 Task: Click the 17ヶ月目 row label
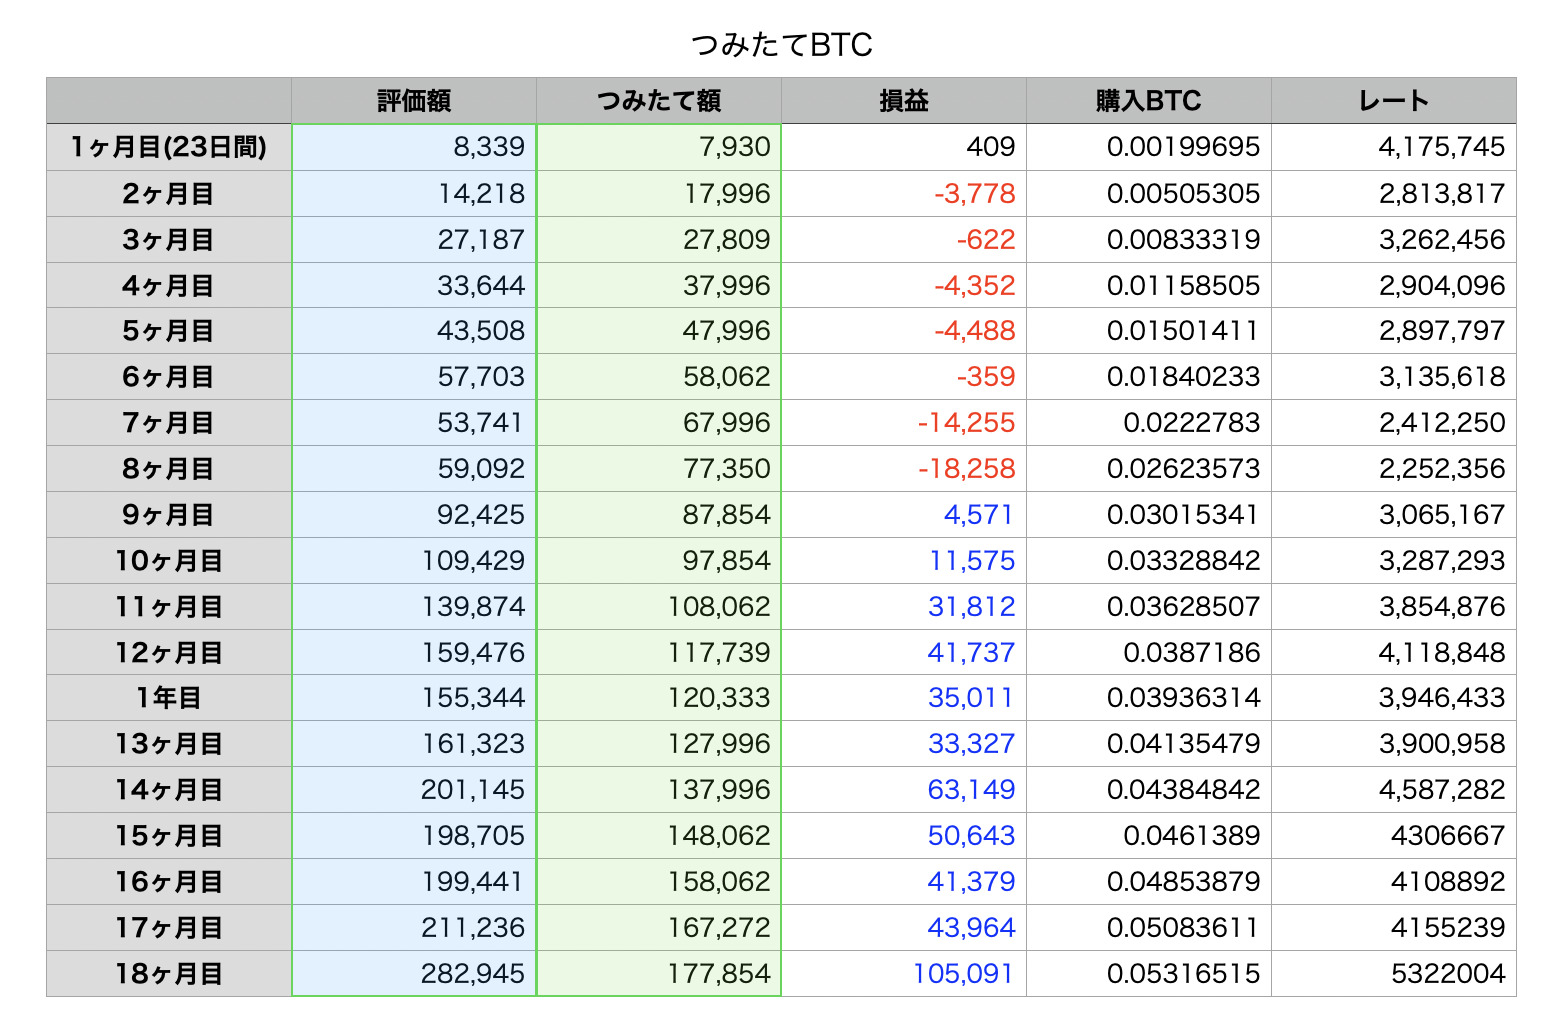[169, 927]
